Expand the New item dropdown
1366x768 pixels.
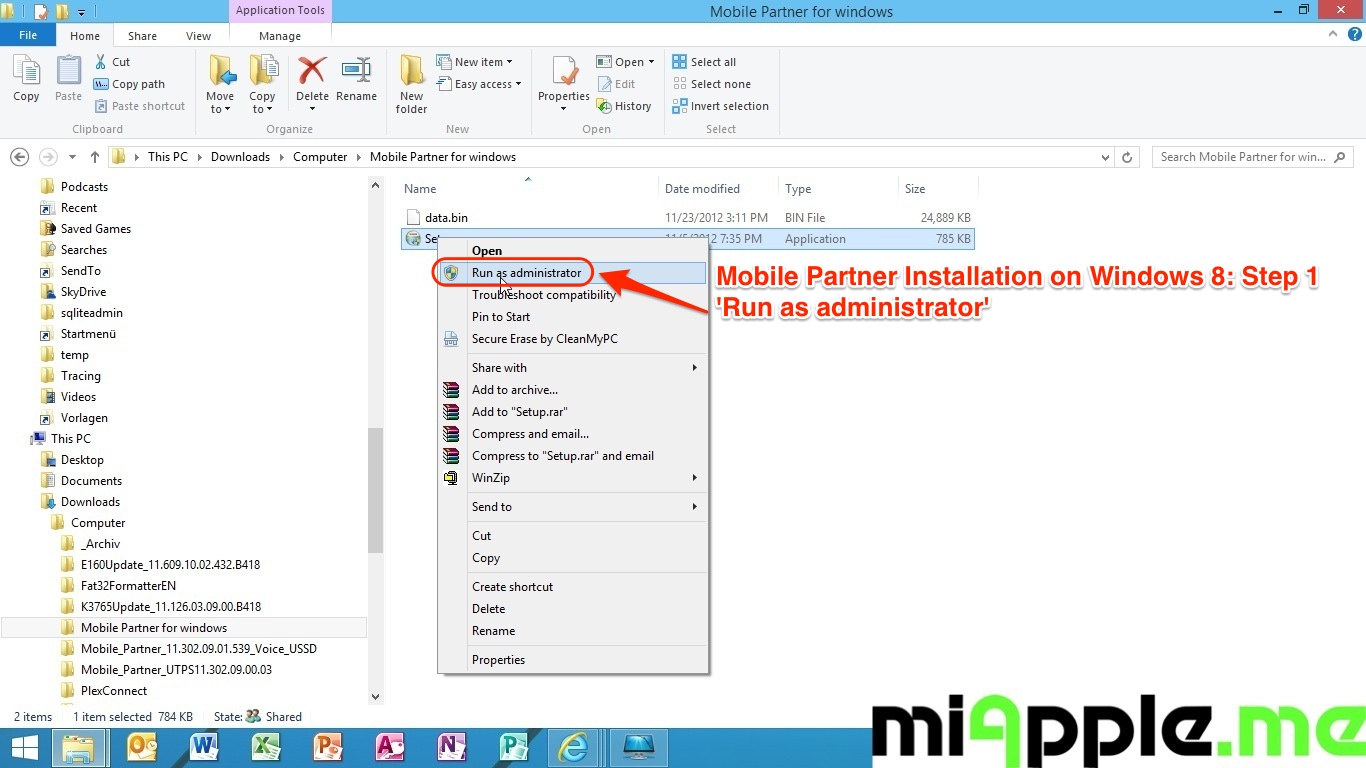[475, 62]
